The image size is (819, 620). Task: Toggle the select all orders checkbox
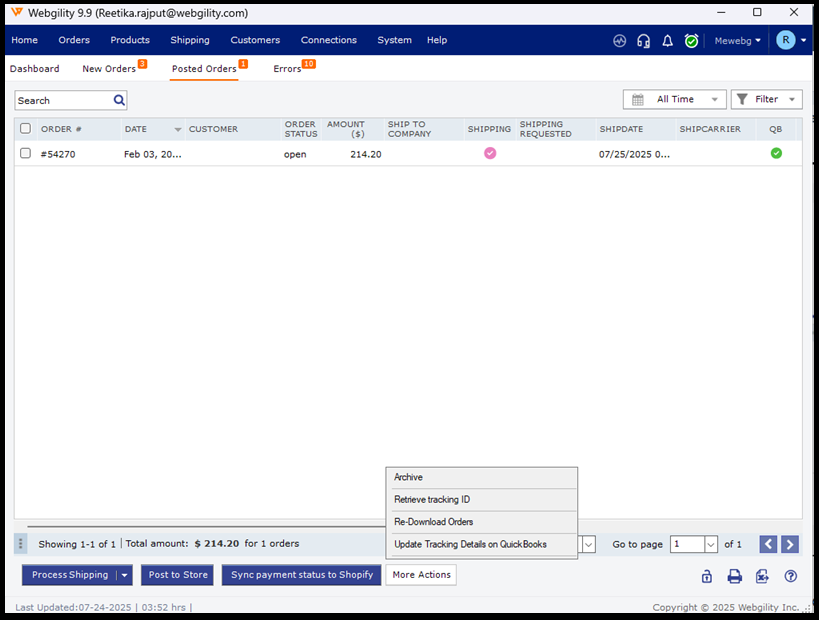[x=26, y=129]
